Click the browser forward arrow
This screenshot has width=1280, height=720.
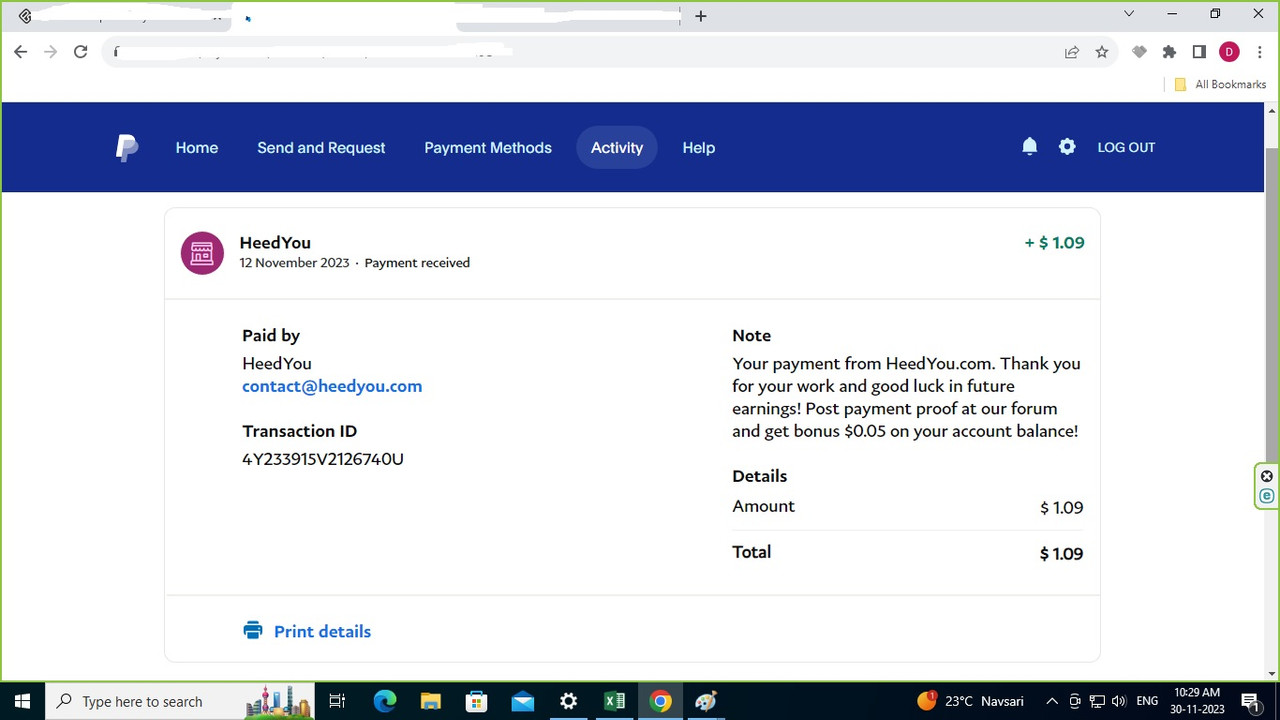tap(51, 52)
